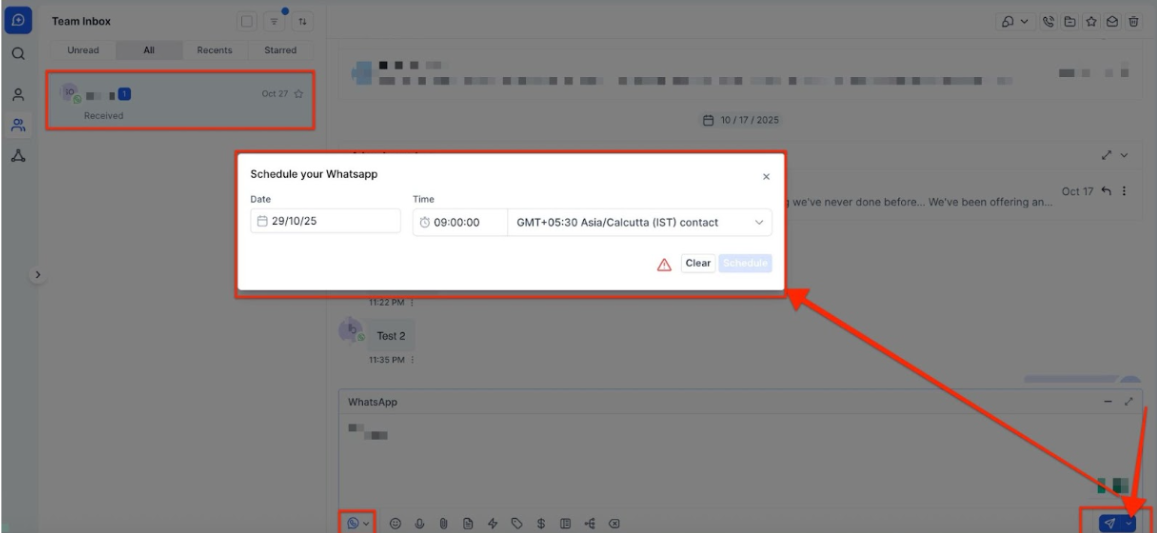The height and width of the screenshot is (533, 1157).
Task: Open the send options dropdown arrow
Action: click(x=1130, y=523)
